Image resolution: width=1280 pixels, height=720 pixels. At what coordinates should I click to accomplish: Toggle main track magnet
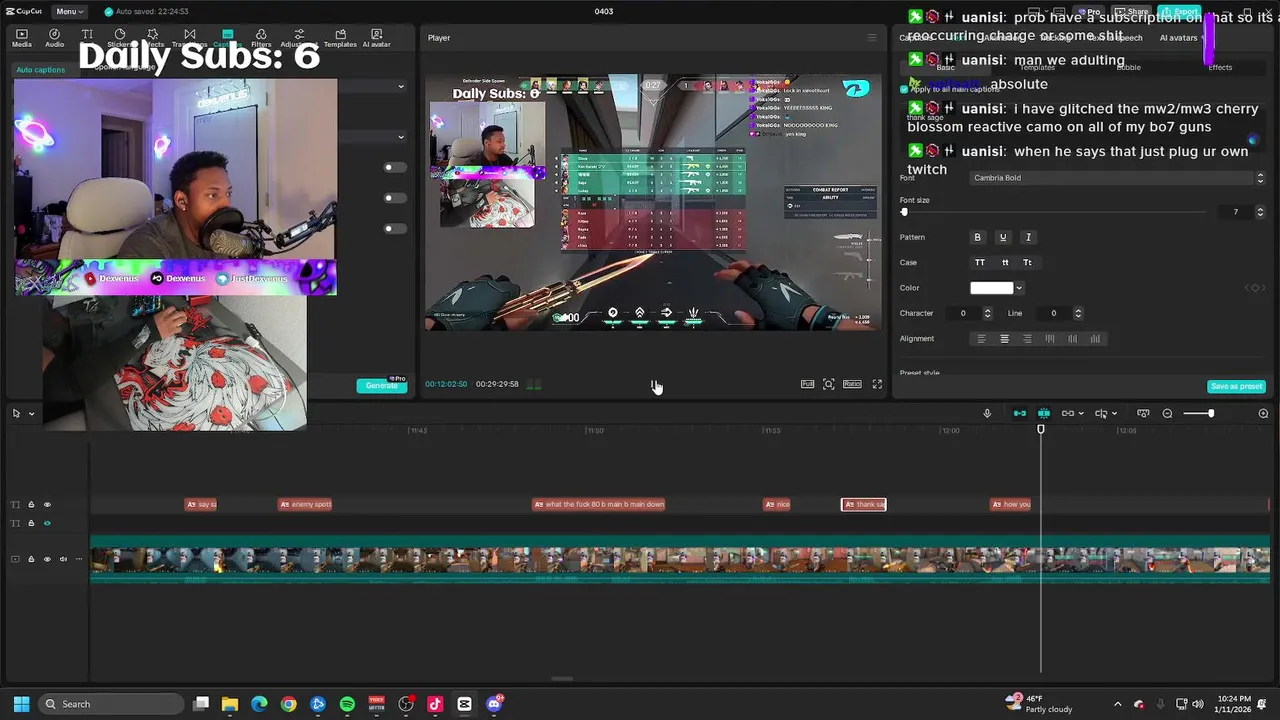1020,413
